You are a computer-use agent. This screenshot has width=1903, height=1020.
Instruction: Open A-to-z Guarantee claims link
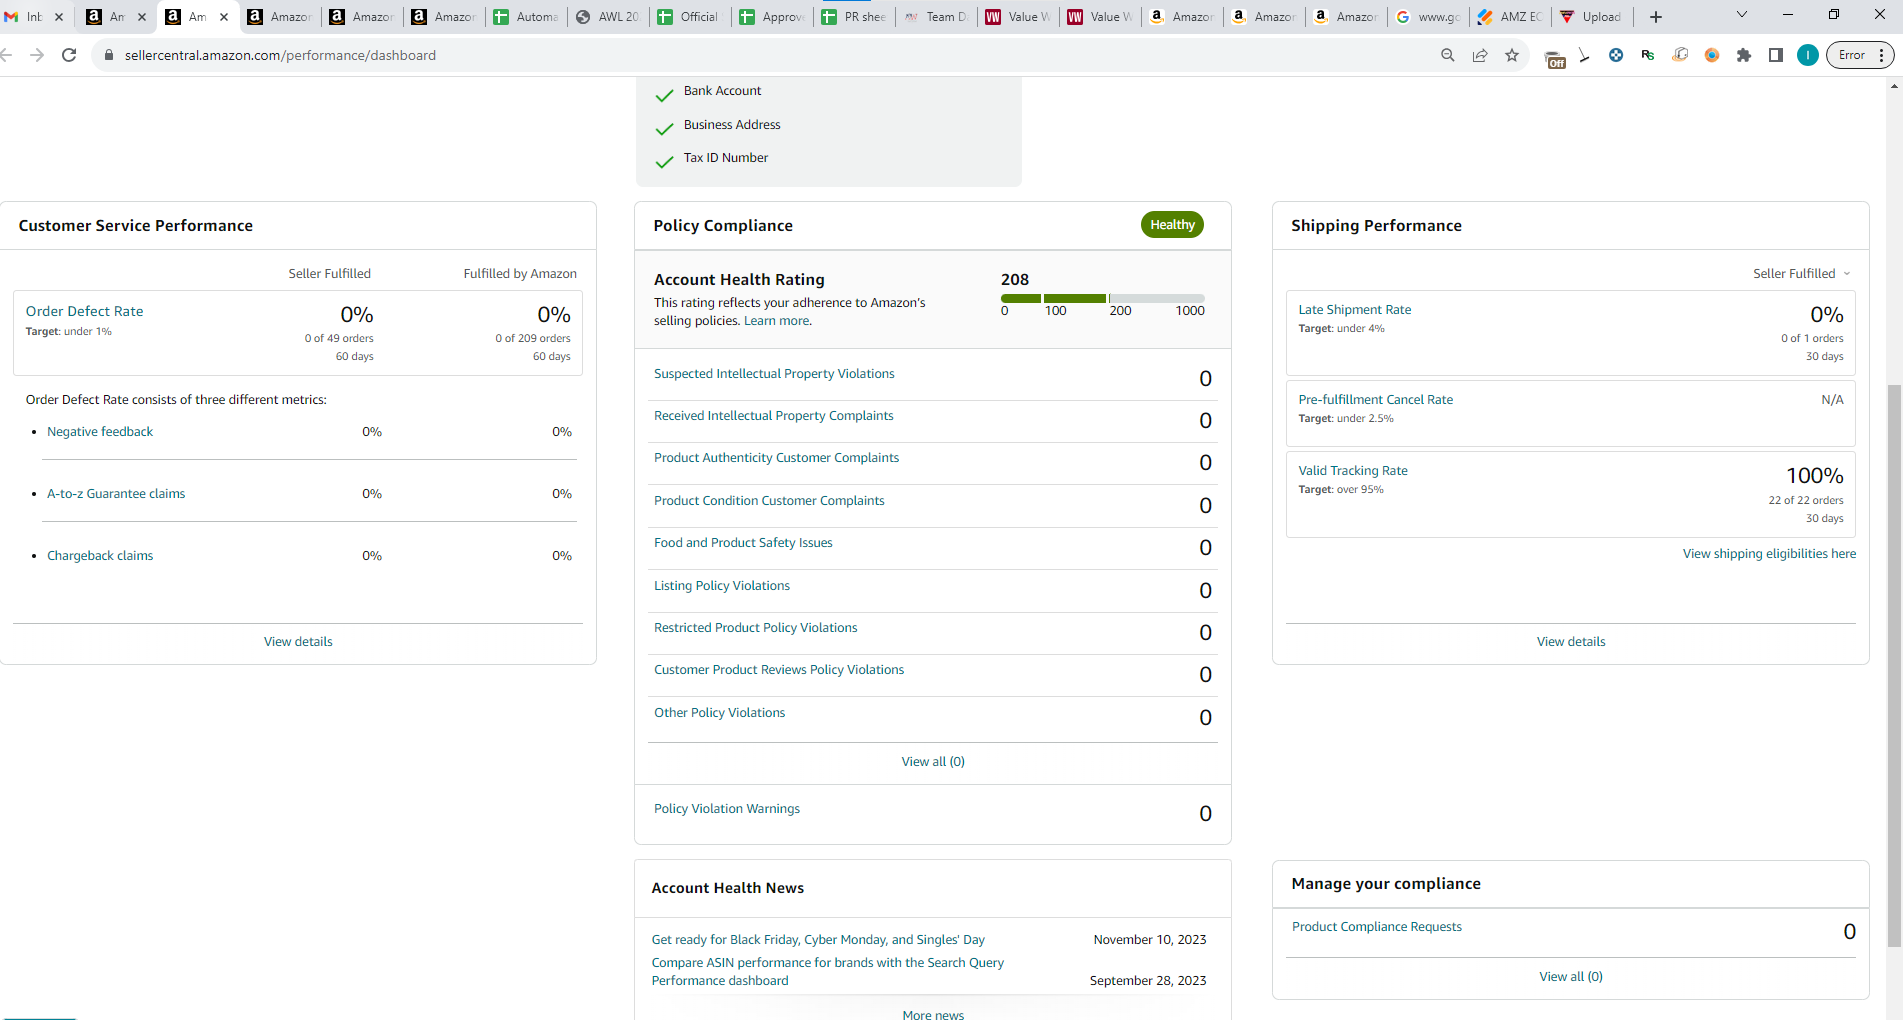(x=116, y=494)
